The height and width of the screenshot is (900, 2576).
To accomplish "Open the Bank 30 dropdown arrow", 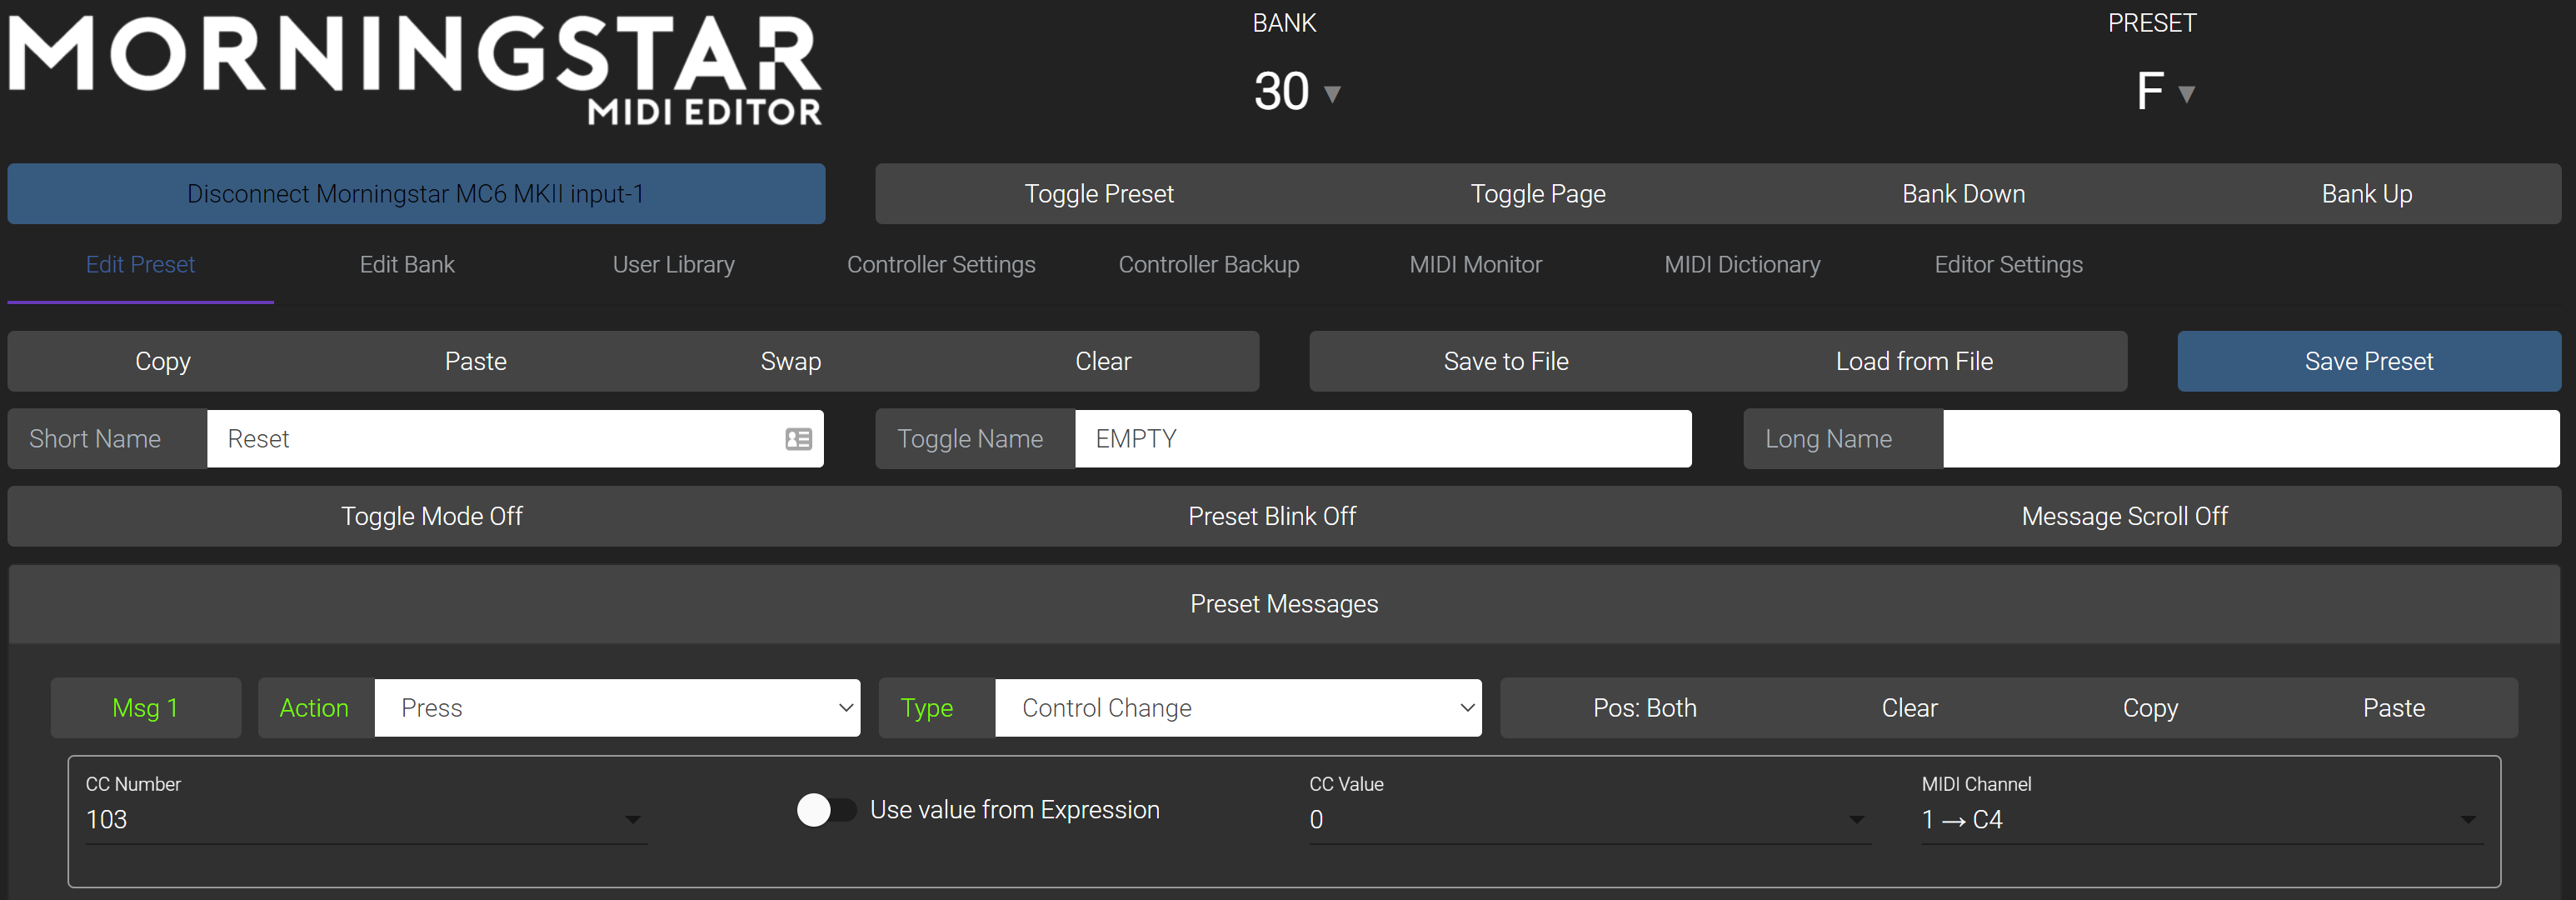I will tap(1331, 94).
